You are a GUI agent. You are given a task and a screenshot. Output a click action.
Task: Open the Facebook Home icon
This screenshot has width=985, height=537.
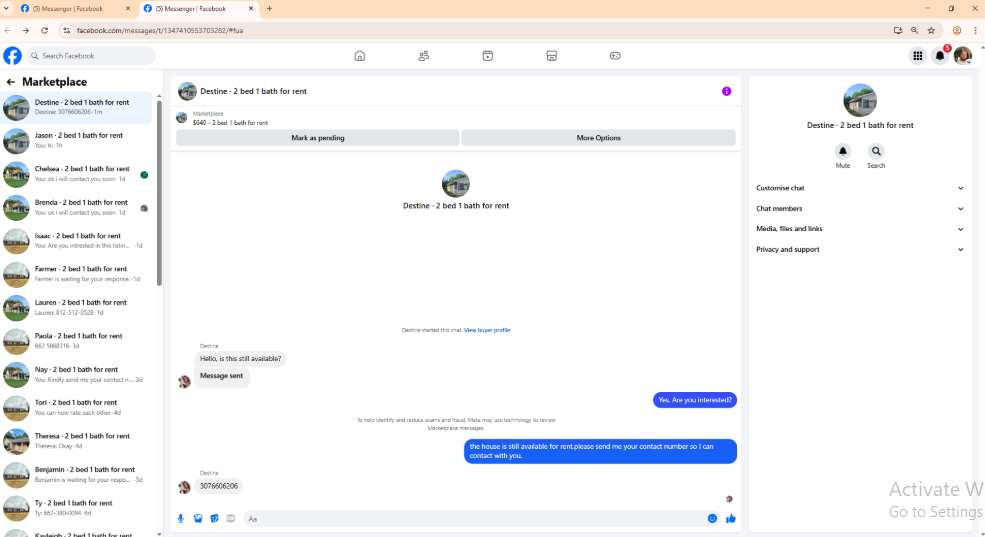click(359, 56)
